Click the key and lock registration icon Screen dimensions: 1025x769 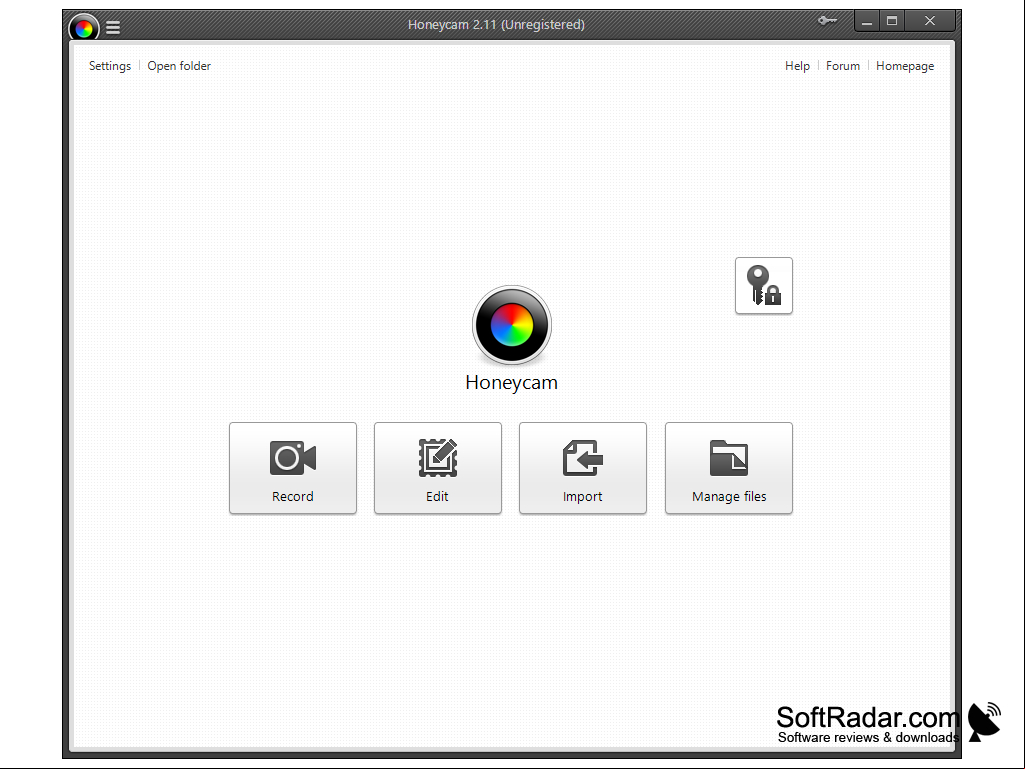point(764,286)
